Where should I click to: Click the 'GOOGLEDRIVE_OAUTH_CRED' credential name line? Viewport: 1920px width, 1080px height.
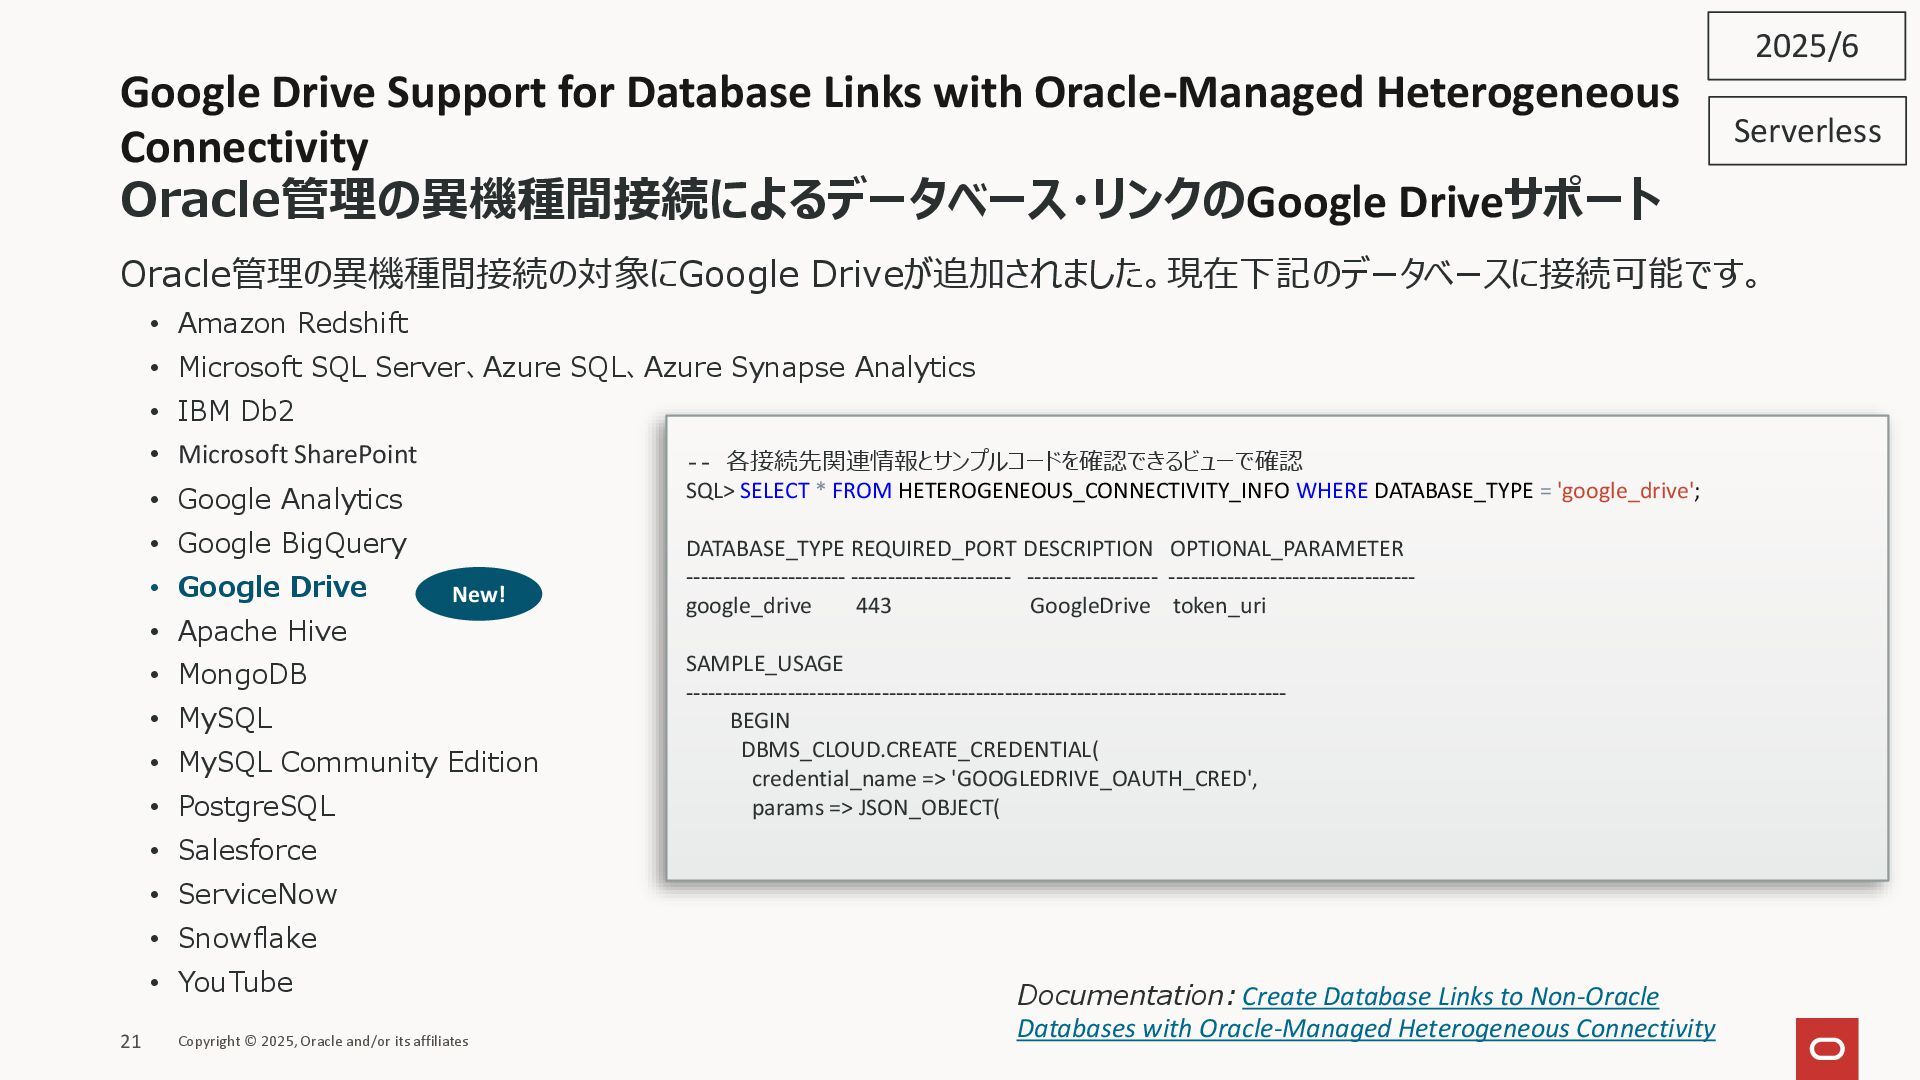click(x=1004, y=779)
